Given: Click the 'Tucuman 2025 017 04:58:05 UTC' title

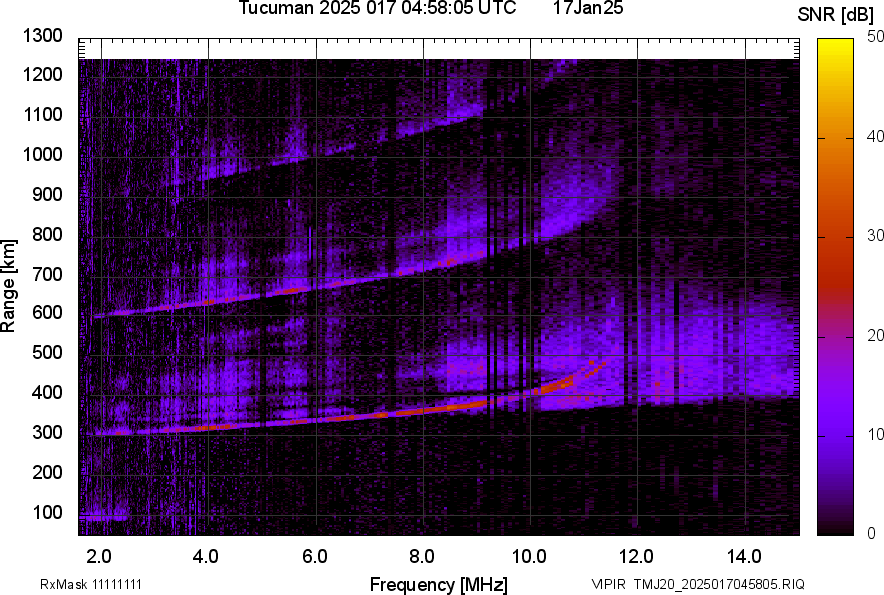Looking at the screenshot, I should point(377,8).
